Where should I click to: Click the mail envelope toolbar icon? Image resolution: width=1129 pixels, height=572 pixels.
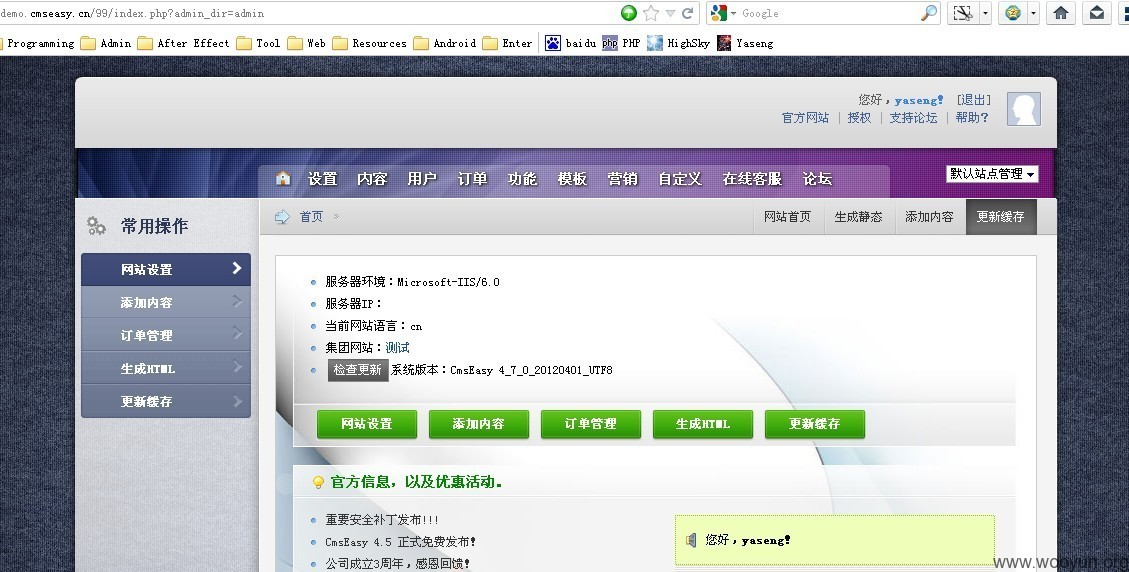1097,13
